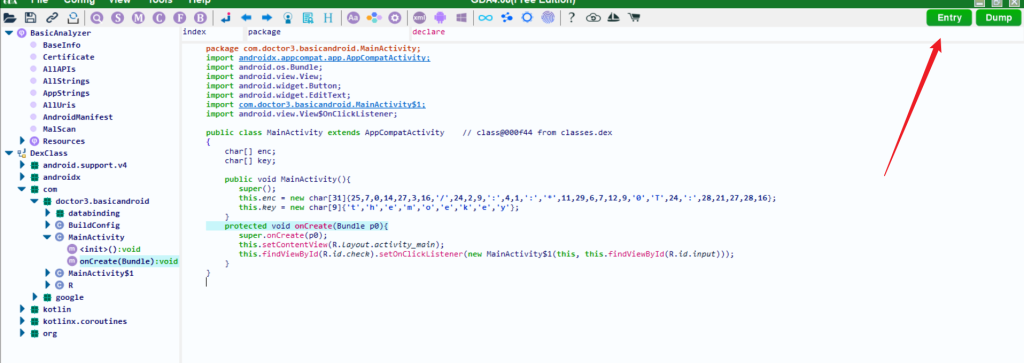Click the open file folder icon
The image size is (1024, 363).
point(9,18)
